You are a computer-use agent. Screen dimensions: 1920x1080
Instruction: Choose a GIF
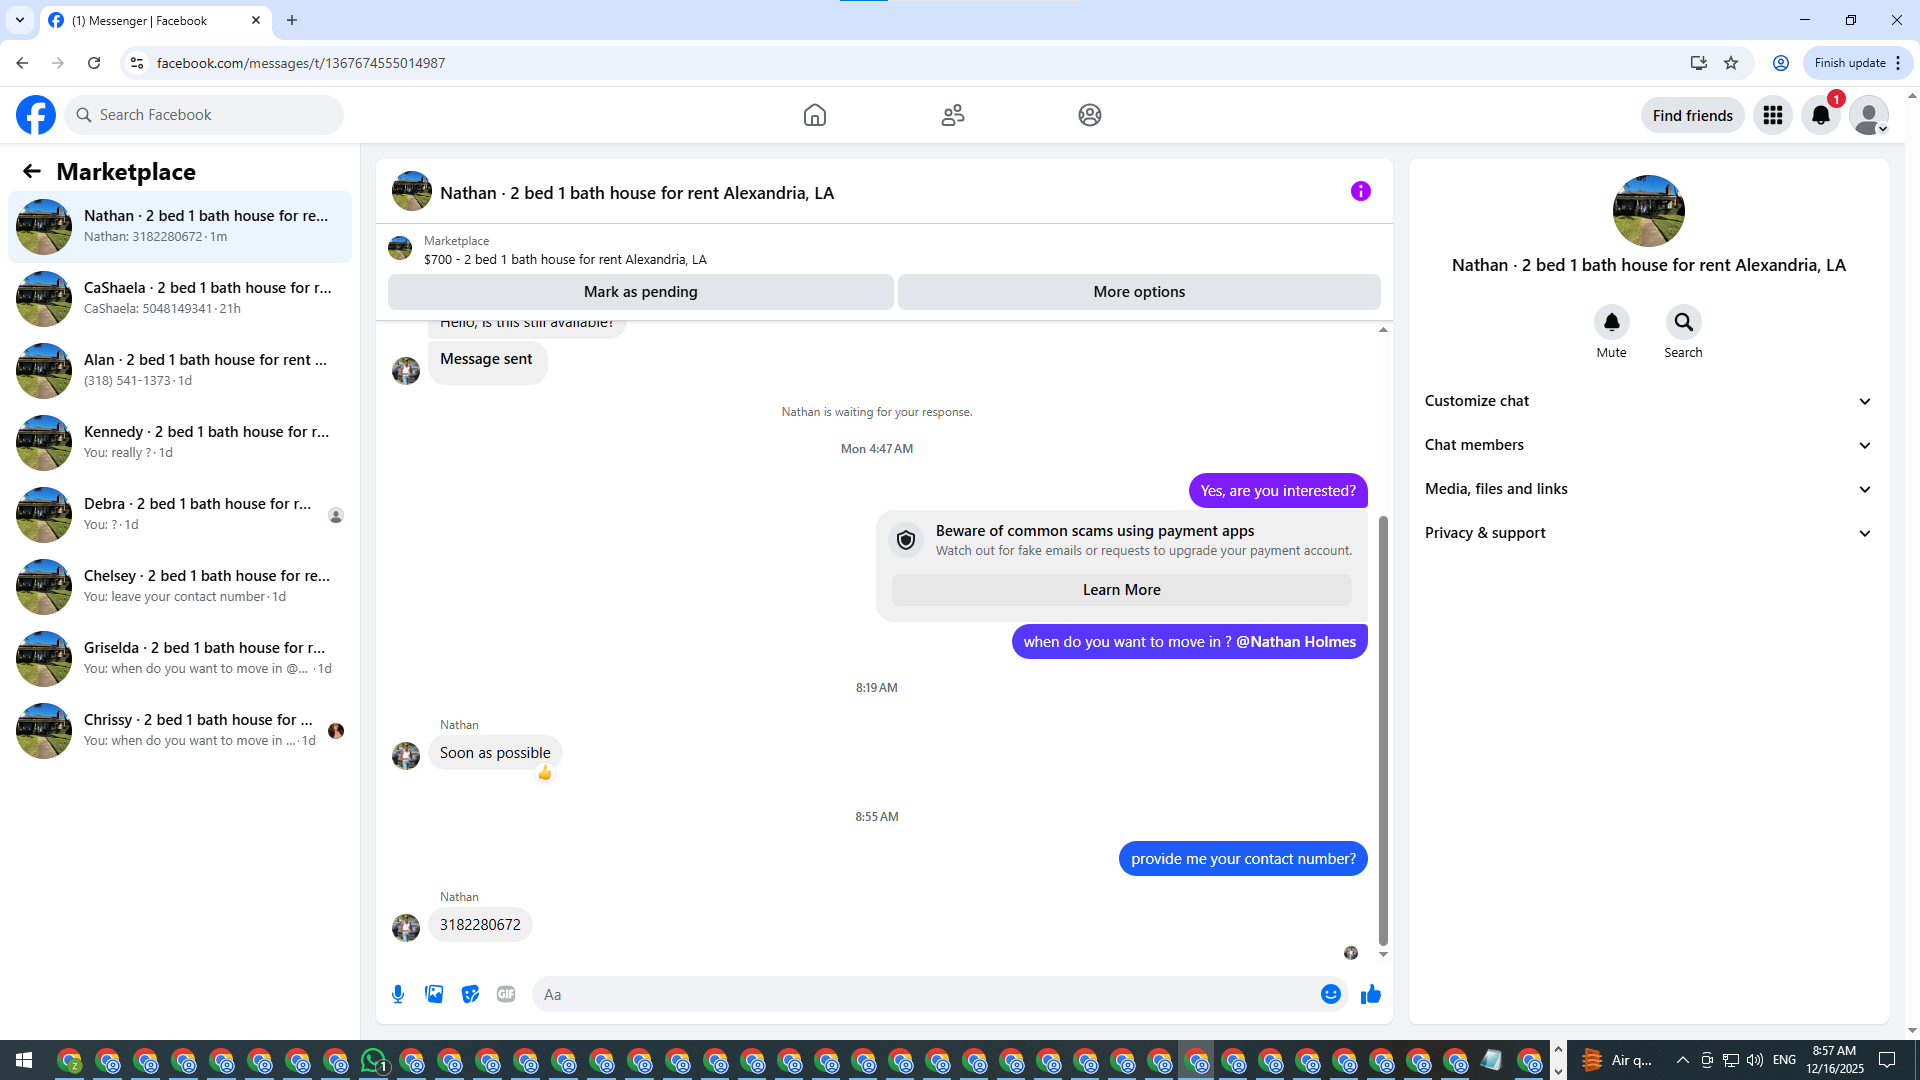tap(506, 994)
